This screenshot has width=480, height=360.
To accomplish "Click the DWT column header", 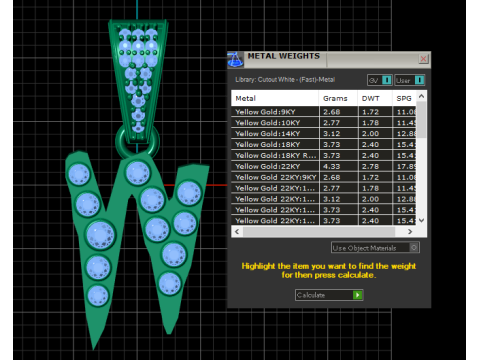I will coord(375,98).
